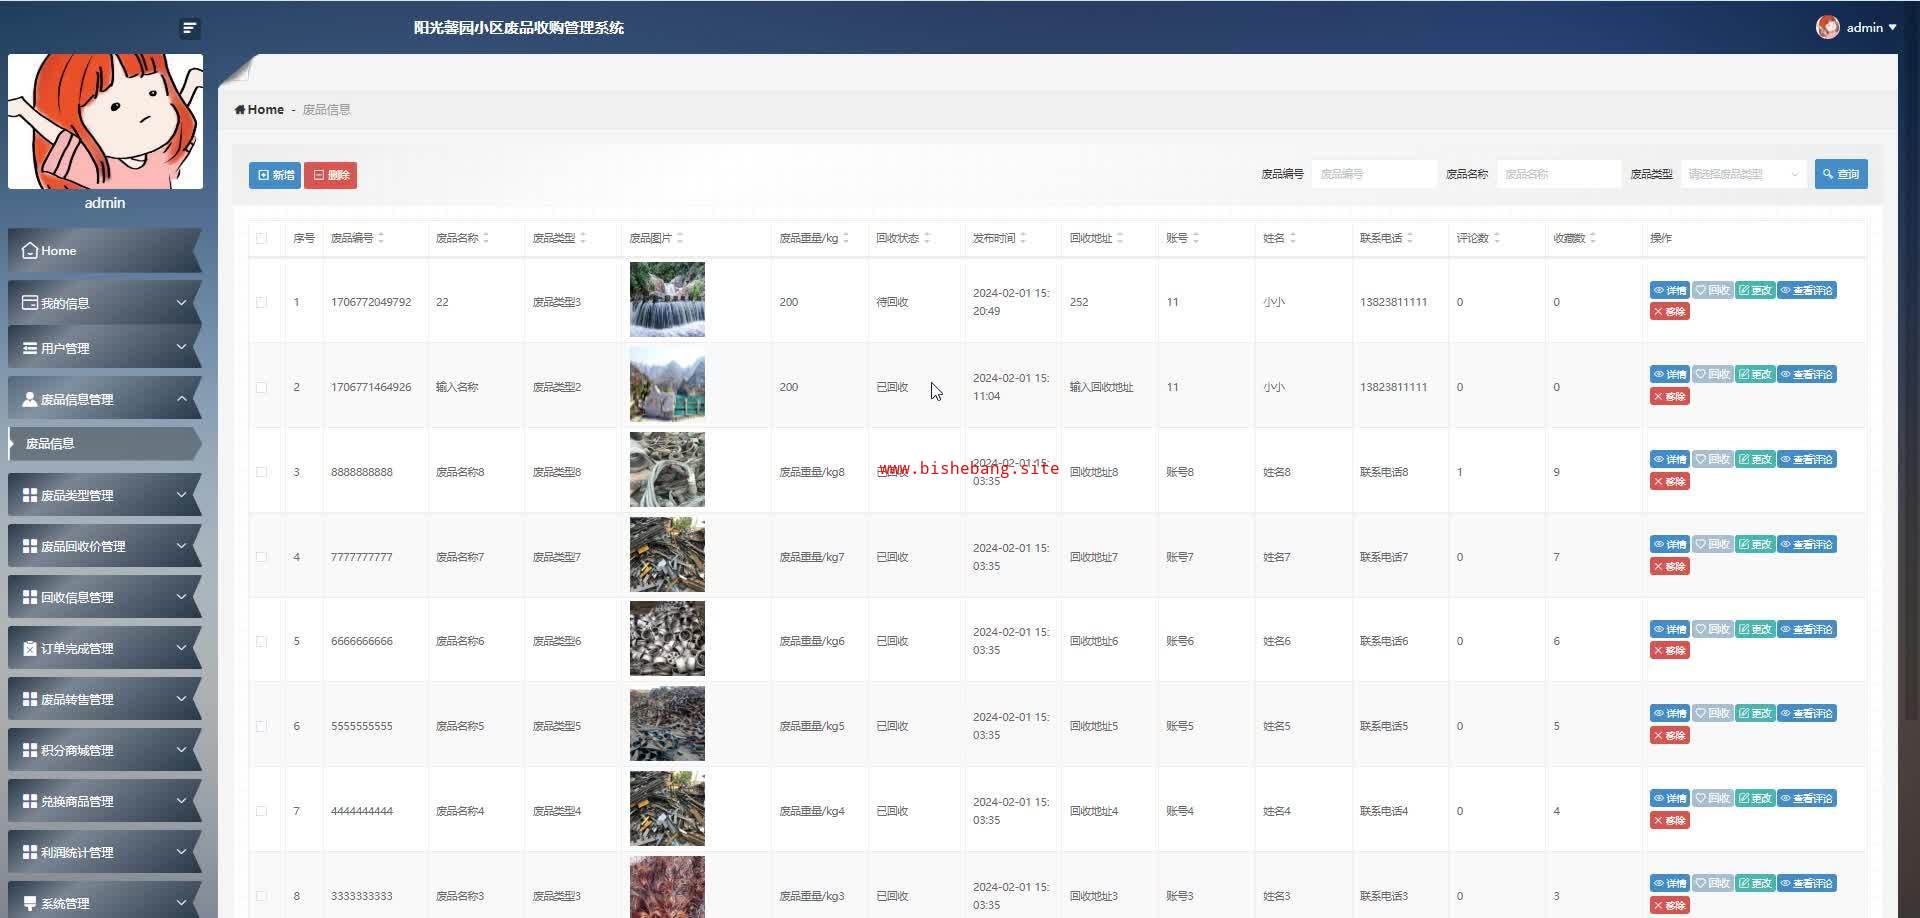Expand the 废品类型管理 sidebar section
Screen dimensions: 1920x918
[104, 495]
